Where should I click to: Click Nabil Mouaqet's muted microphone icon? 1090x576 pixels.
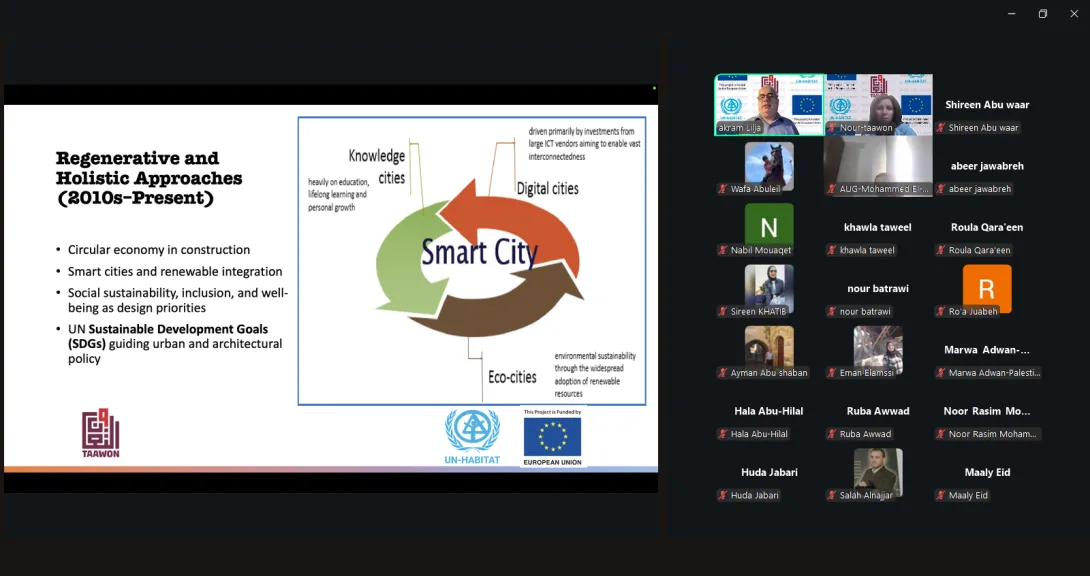pyautogui.click(x=723, y=250)
